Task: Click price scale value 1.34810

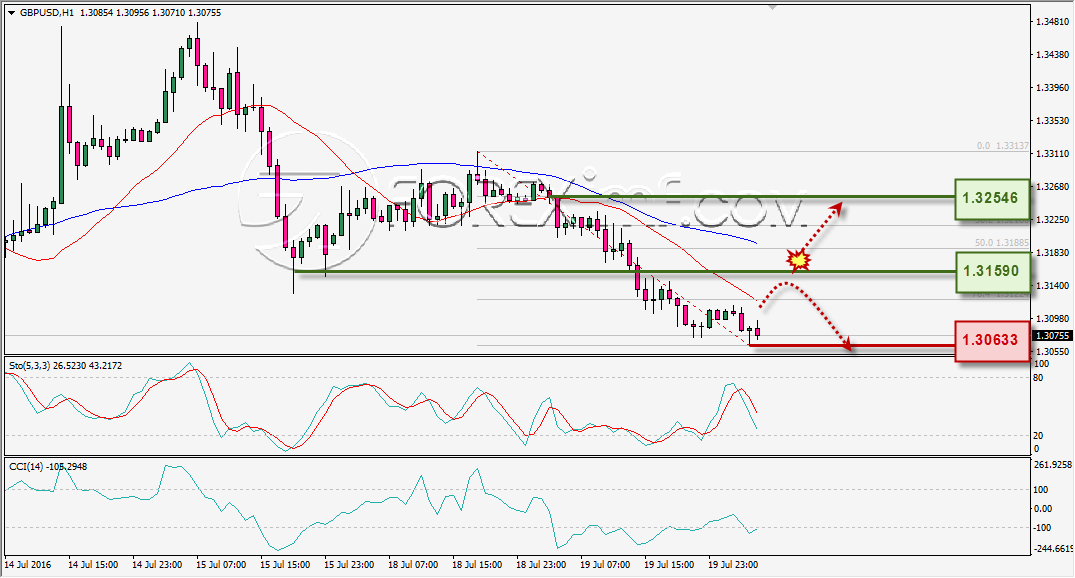Action: 1052,22
